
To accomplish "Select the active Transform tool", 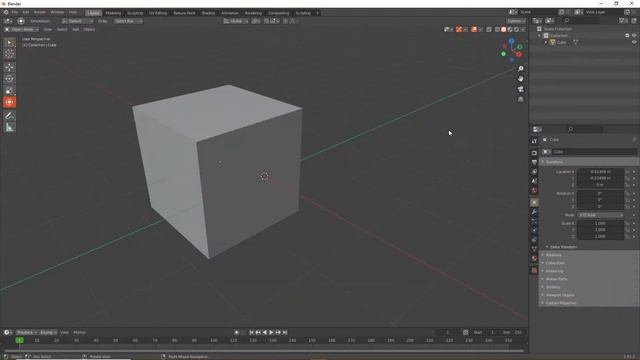I will (x=9, y=102).
